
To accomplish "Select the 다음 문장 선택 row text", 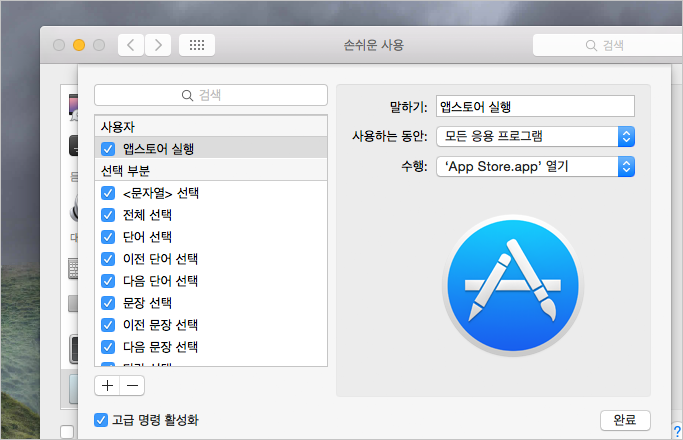I will tap(160, 347).
